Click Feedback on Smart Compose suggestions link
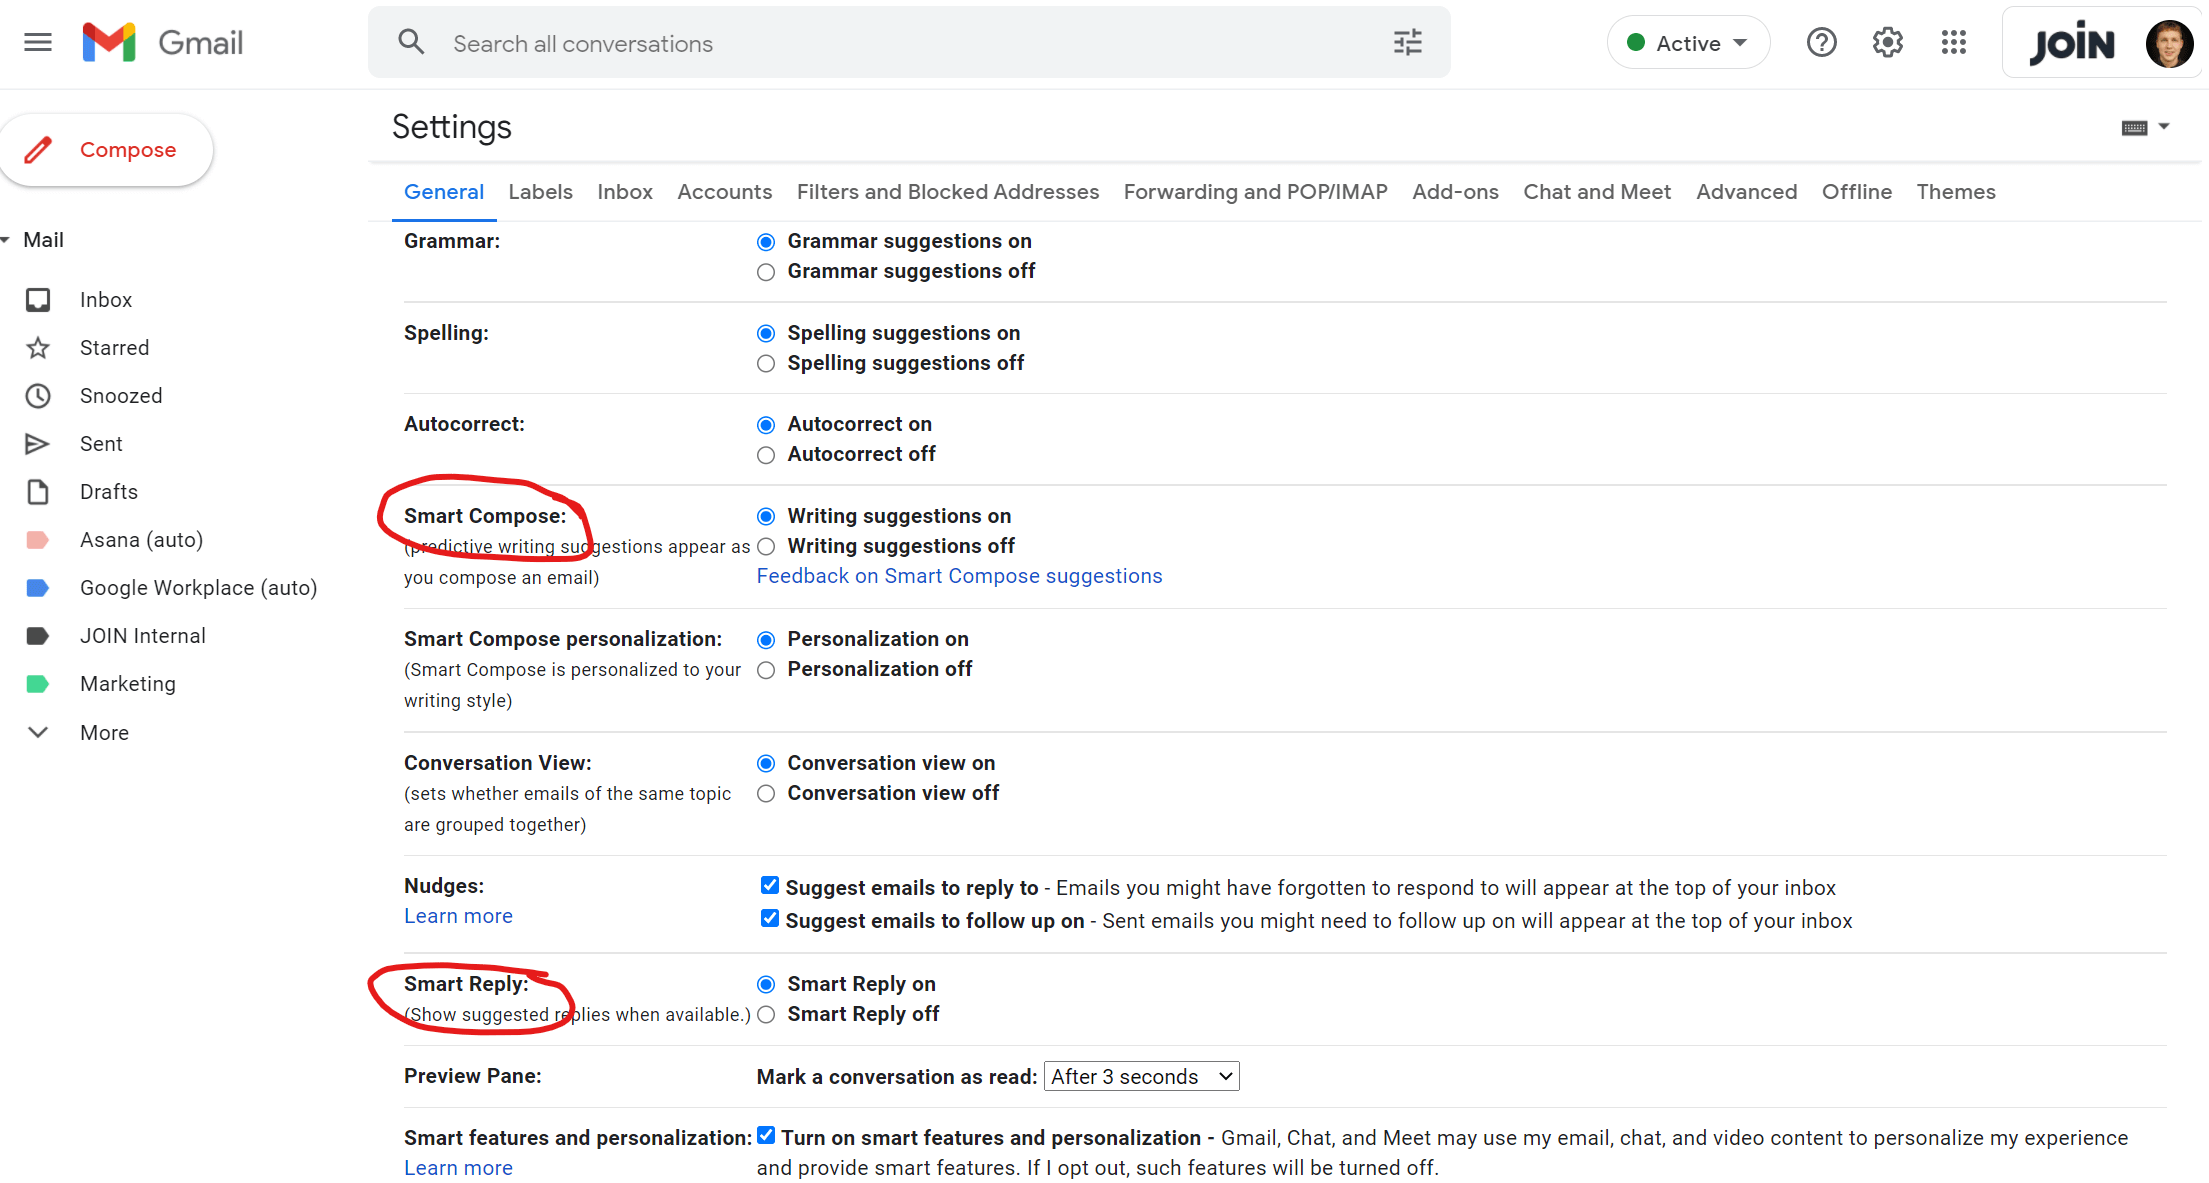The width and height of the screenshot is (2209, 1183). (960, 577)
